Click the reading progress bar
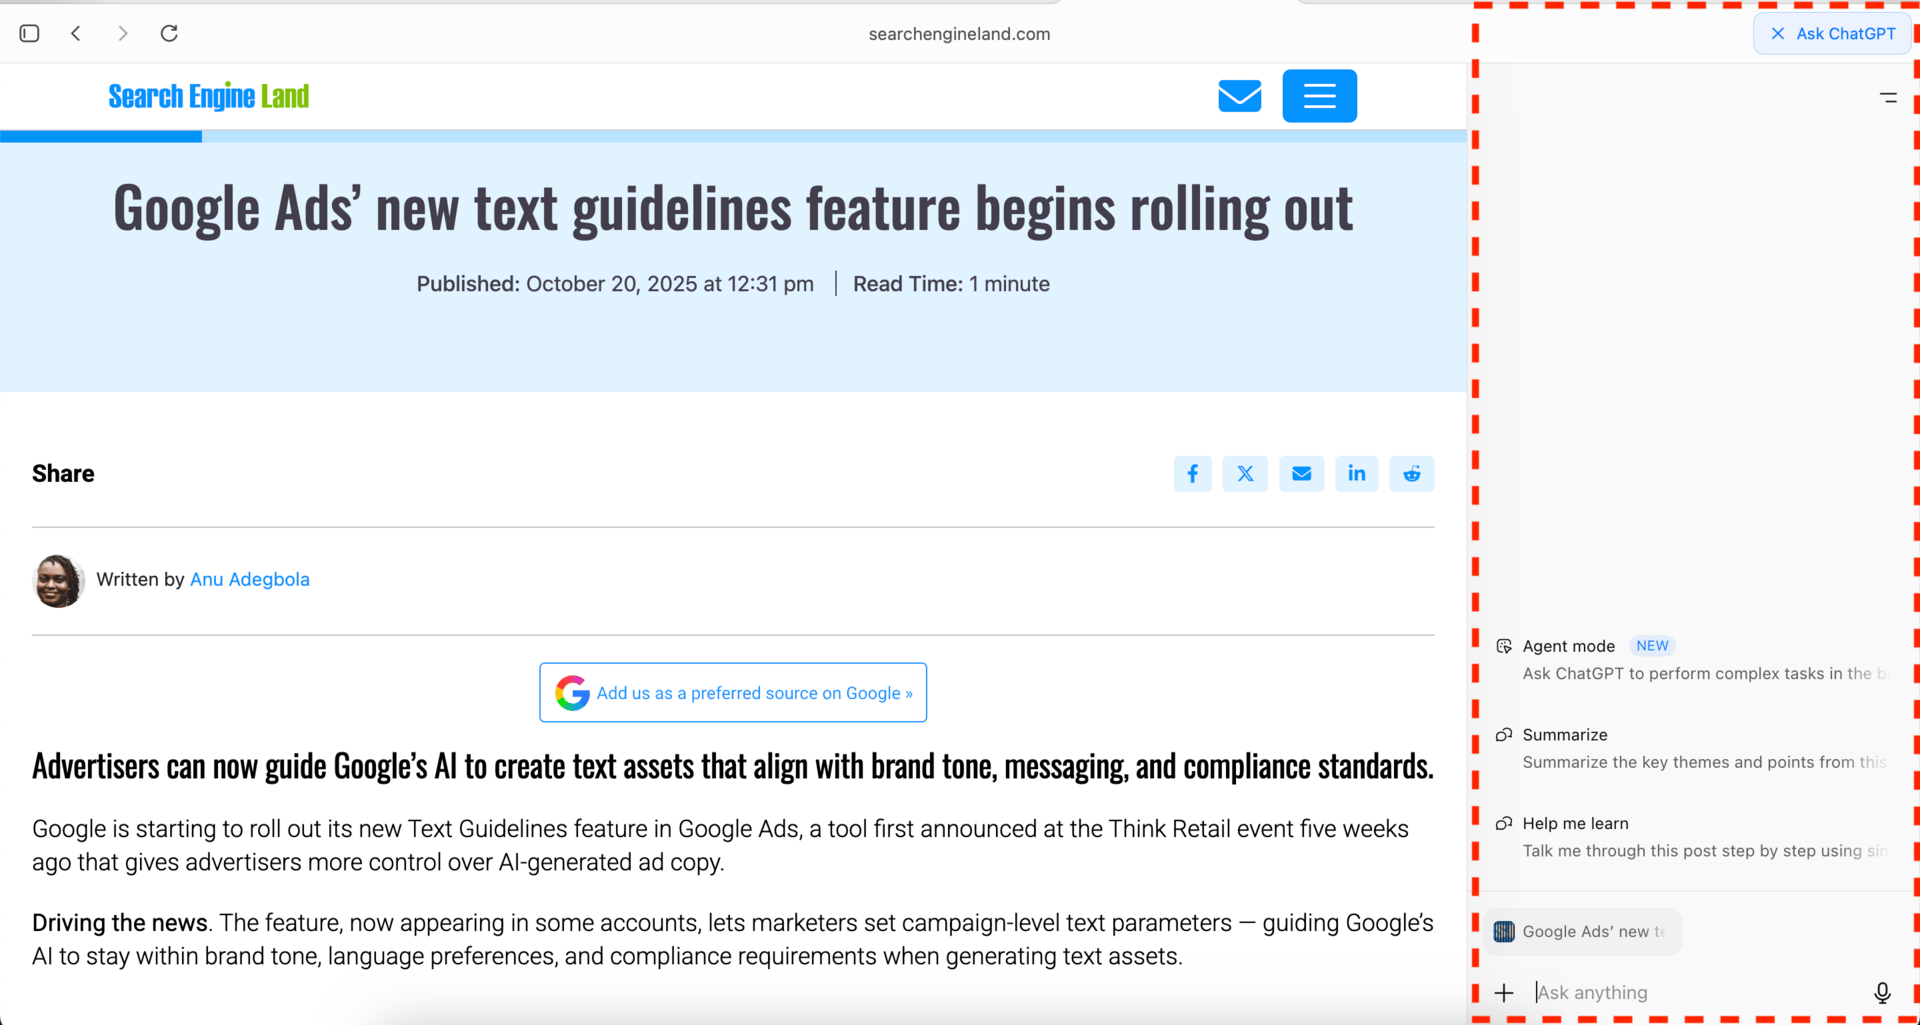 coord(733,137)
